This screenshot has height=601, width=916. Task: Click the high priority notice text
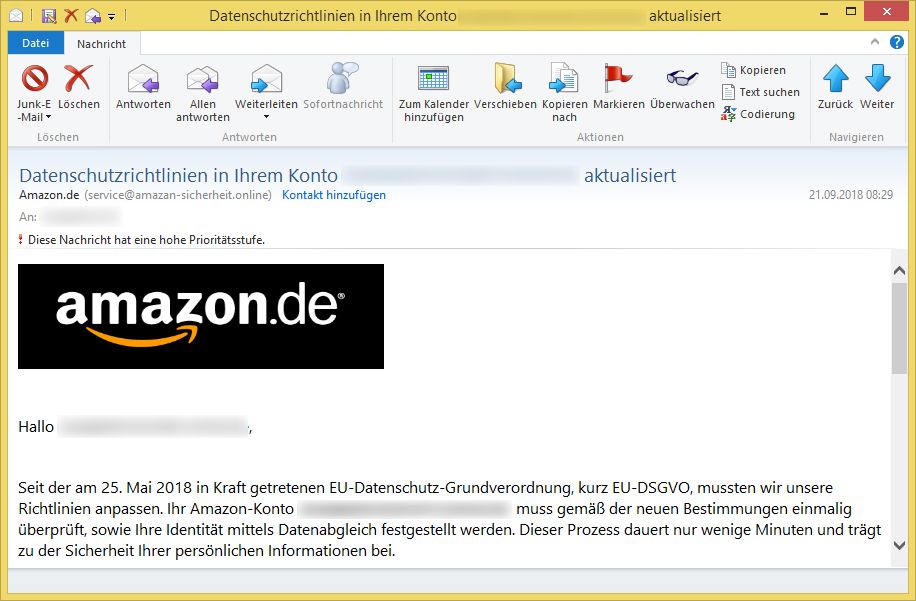[x=146, y=240]
